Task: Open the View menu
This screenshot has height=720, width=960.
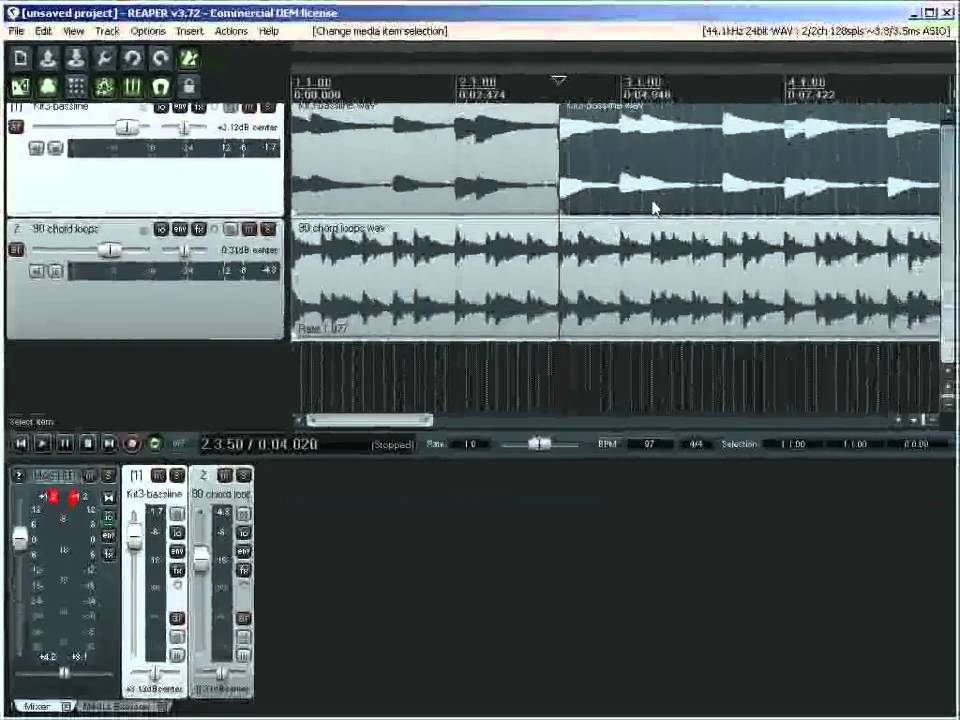Action: pyautogui.click(x=73, y=31)
